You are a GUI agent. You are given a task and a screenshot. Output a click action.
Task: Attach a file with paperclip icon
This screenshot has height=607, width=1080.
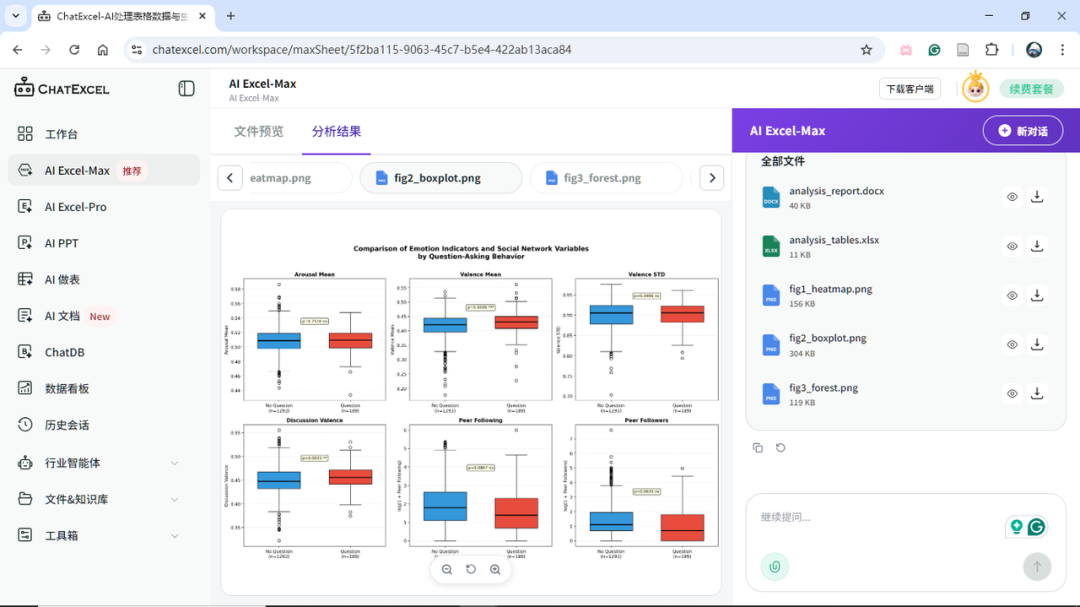point(775,566)
